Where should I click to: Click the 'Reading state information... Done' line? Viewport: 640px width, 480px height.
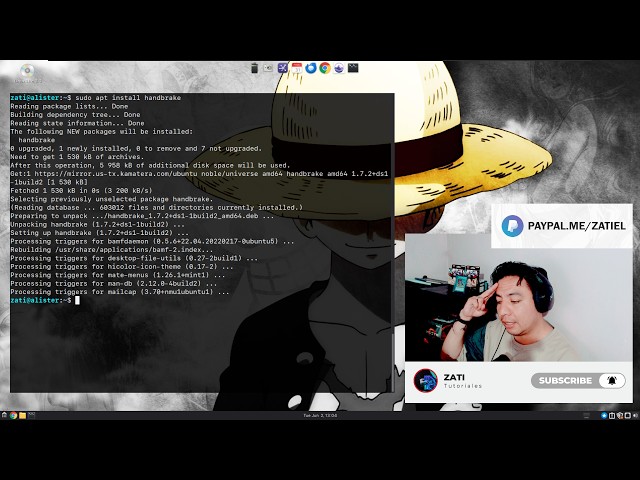77,123
